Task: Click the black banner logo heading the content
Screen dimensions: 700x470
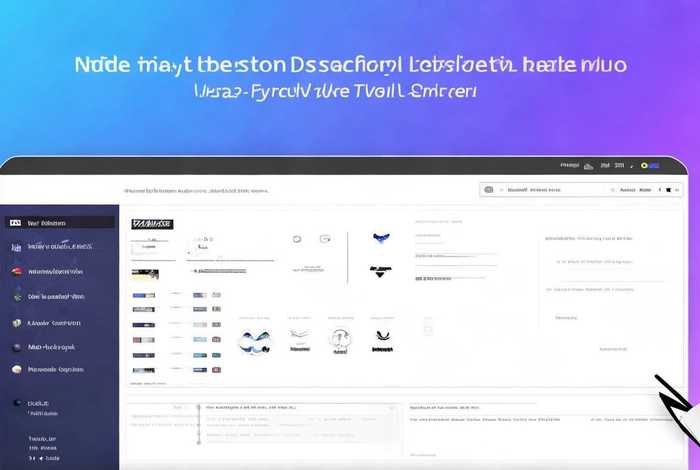Action: [152, 224]
